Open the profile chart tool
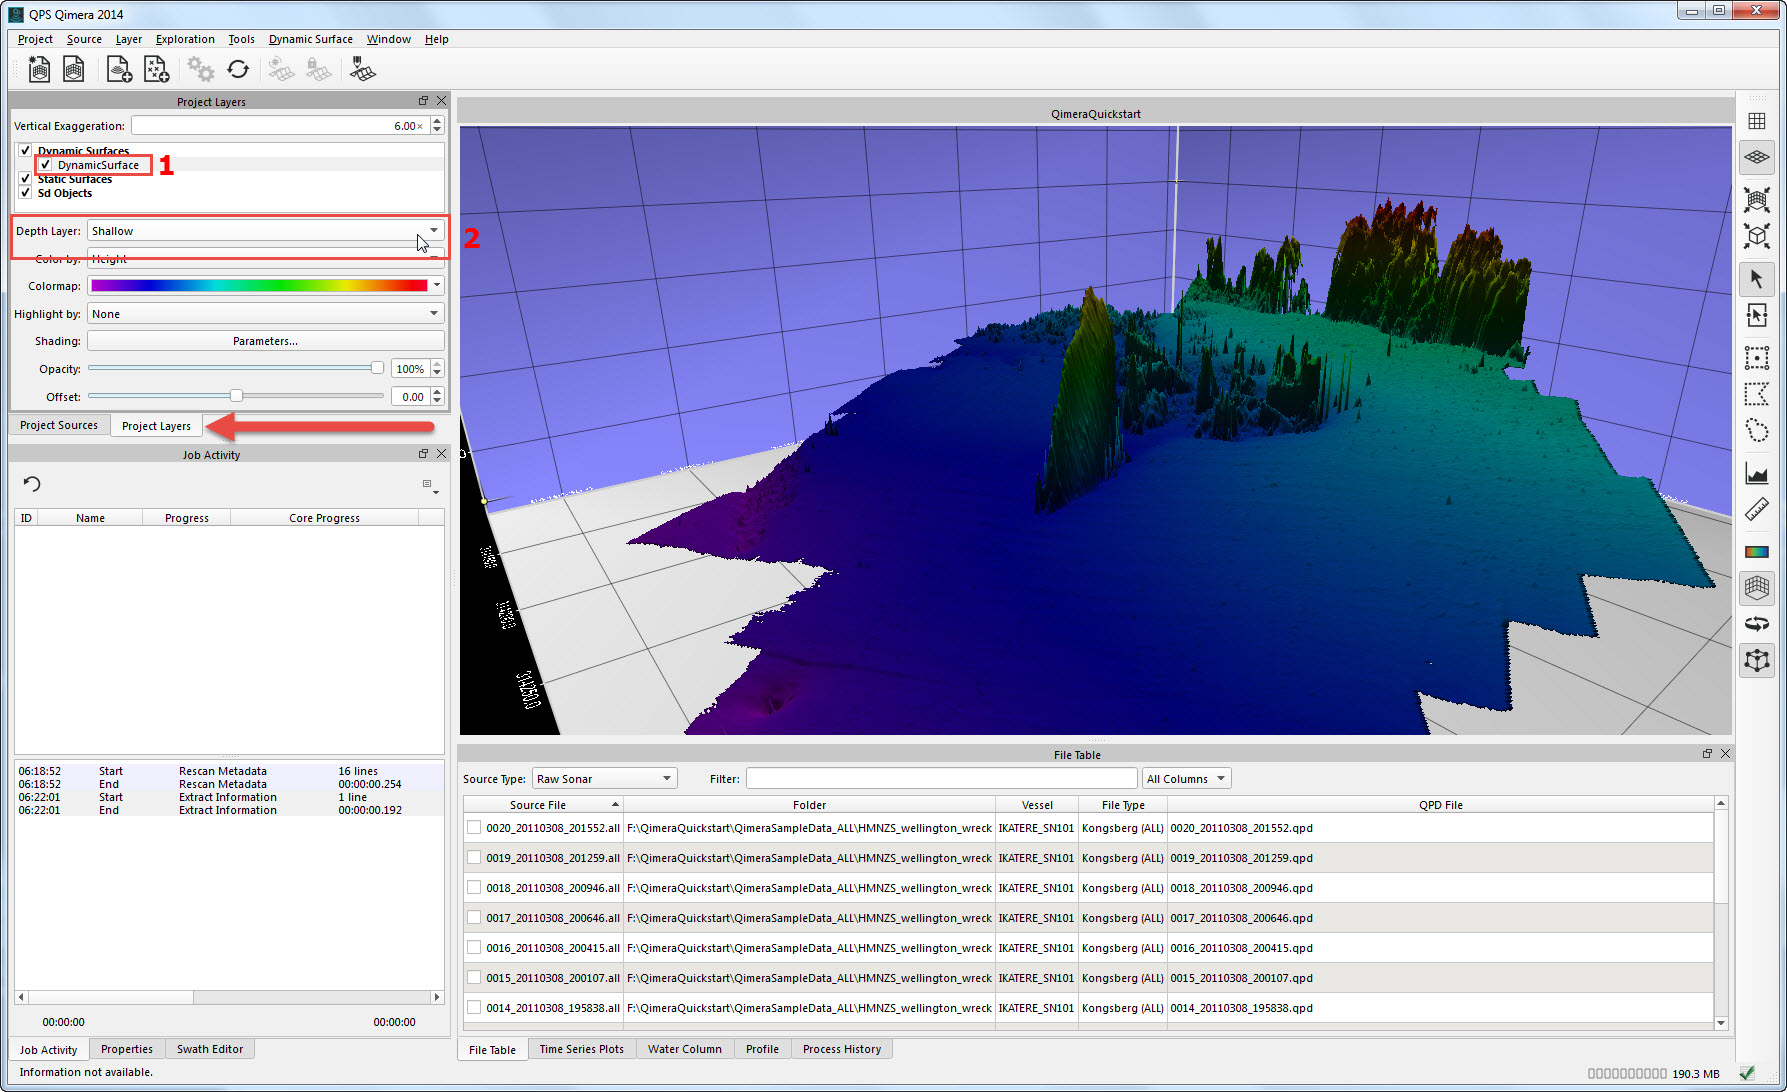Image resolution: width=1787 pixels, height=1092 pixels. [x=1756, y=473]
